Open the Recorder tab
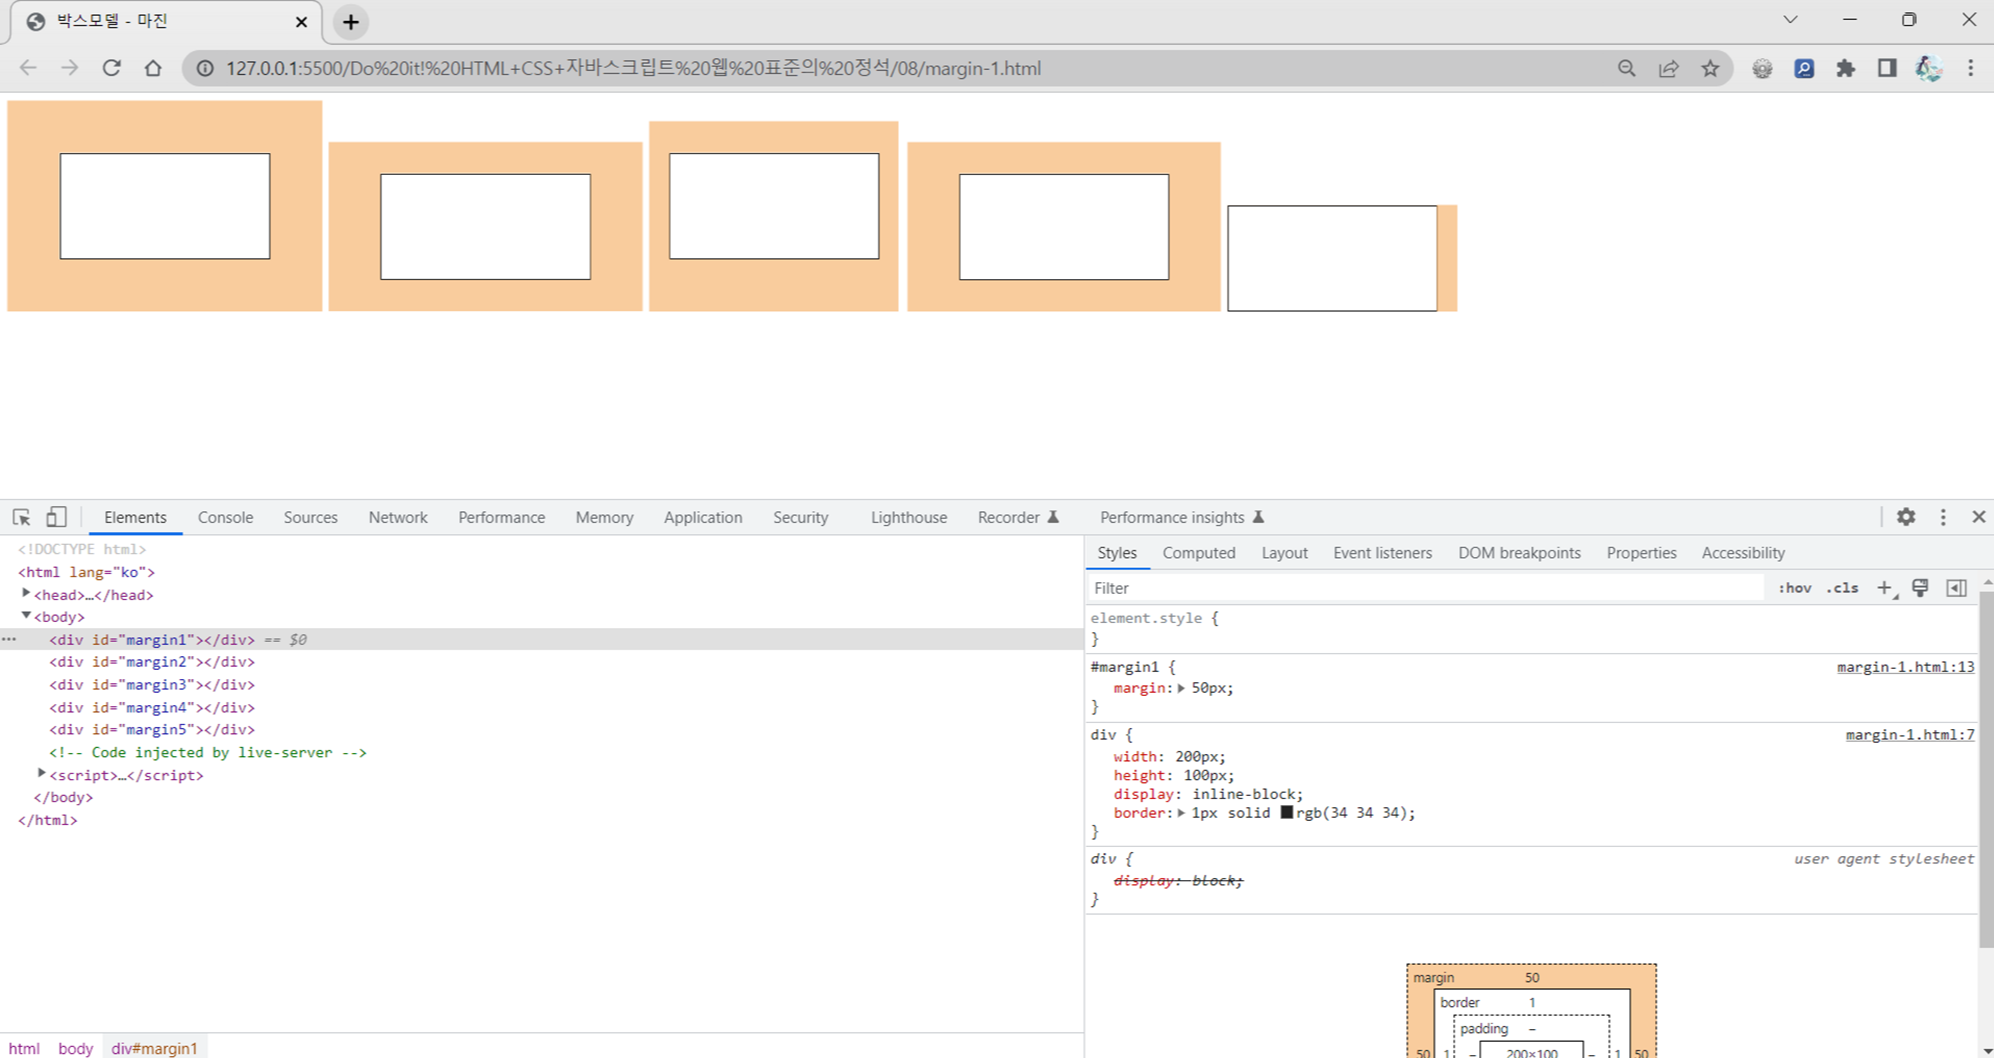 pos(1017,517)
